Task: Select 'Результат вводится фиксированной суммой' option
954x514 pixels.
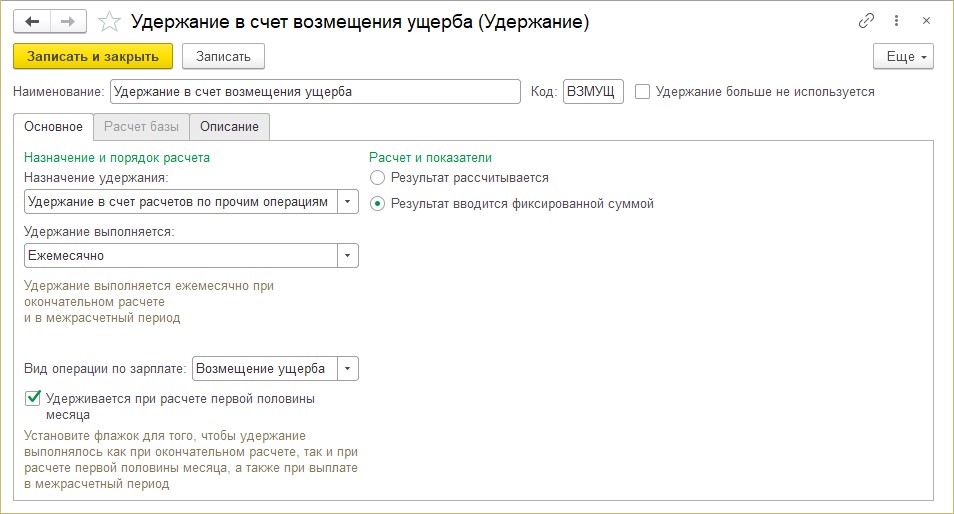Action: (377, 203)
